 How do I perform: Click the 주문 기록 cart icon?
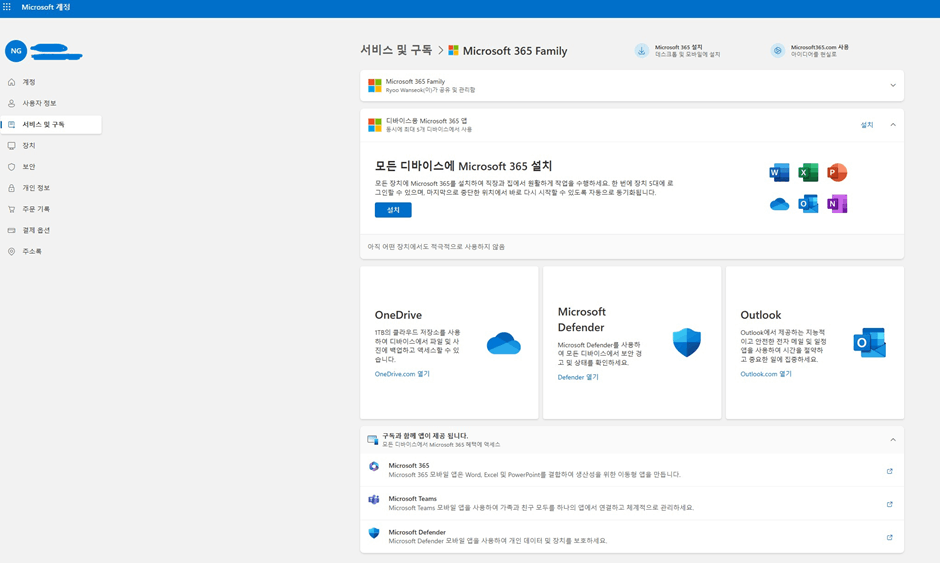[11, 209]
